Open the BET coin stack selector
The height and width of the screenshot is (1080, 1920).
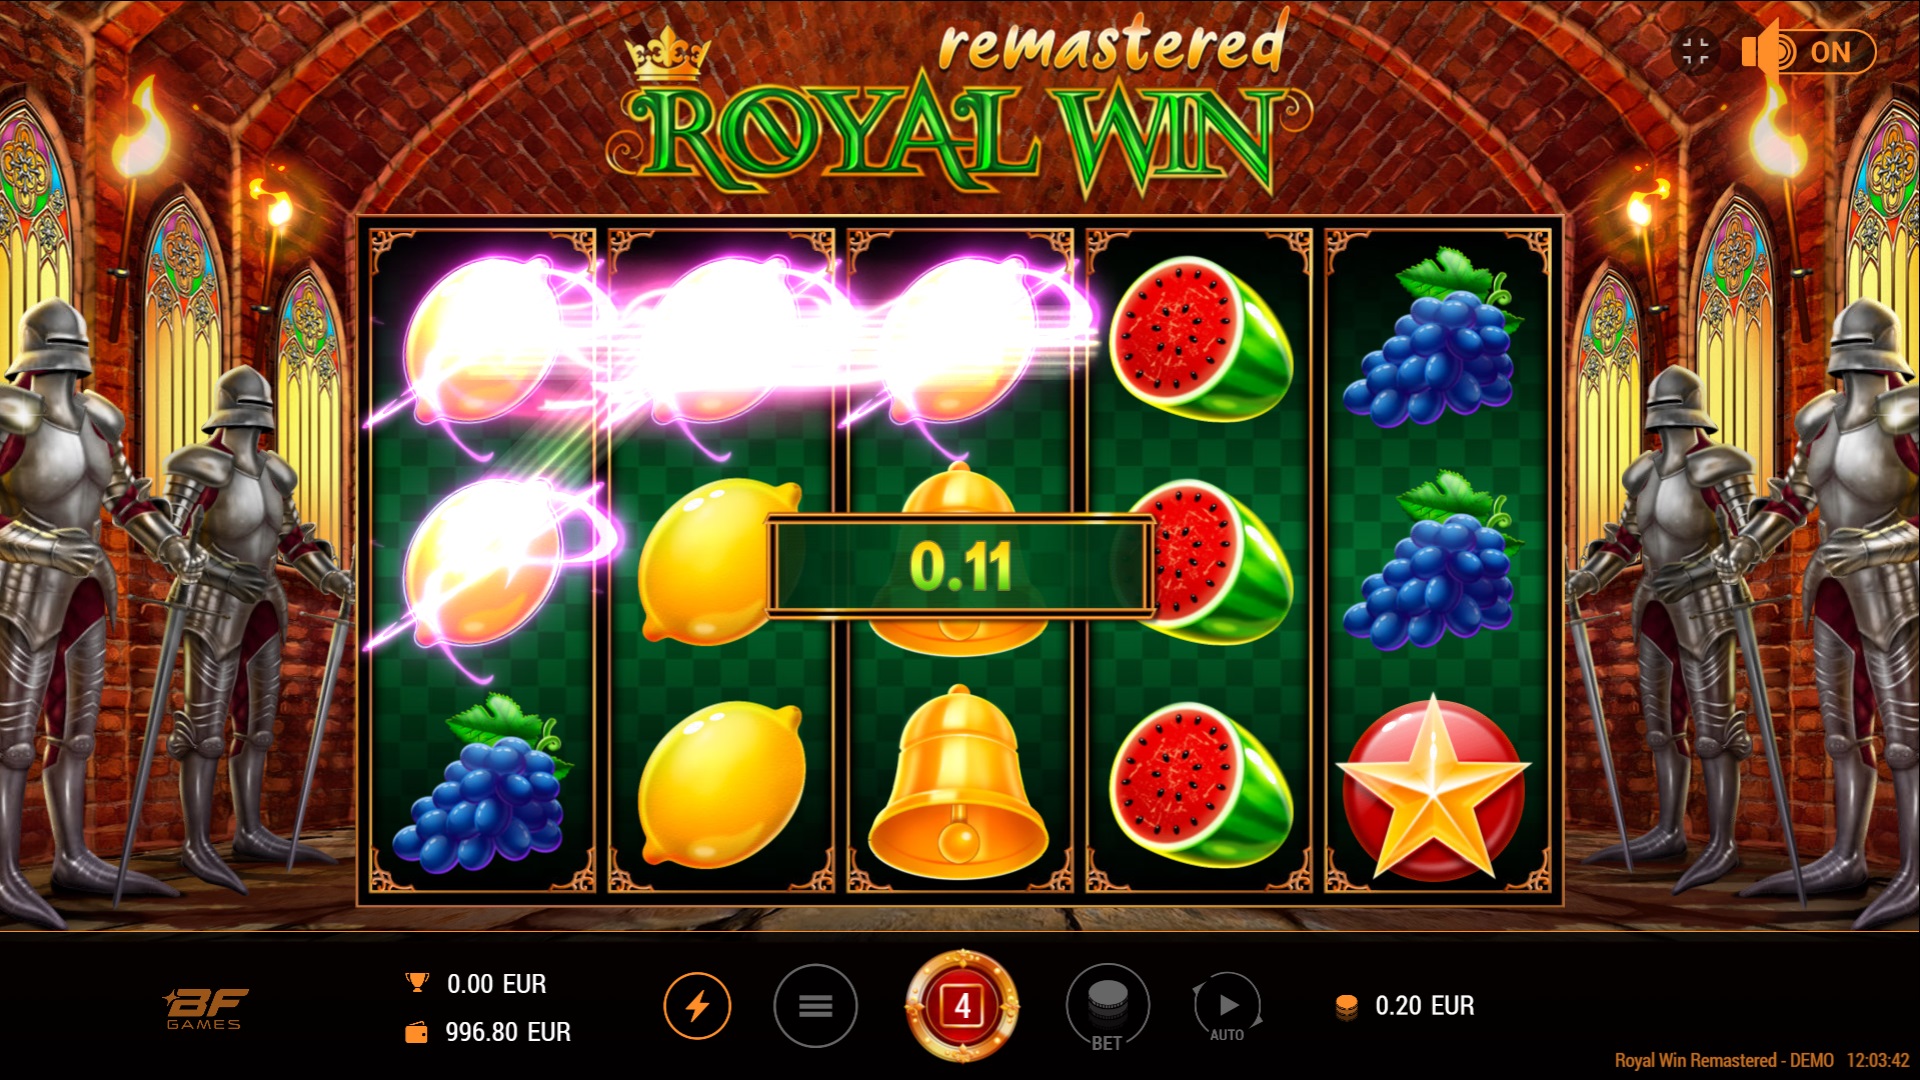coord(1107,1006)
